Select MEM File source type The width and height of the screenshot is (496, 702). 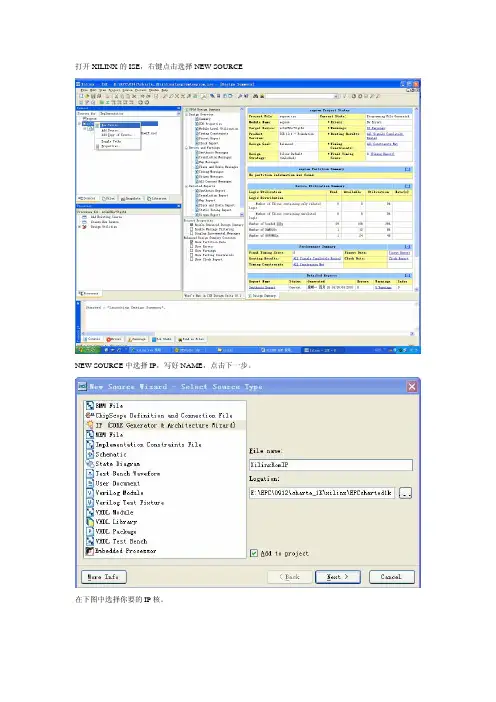pos(104,435)
